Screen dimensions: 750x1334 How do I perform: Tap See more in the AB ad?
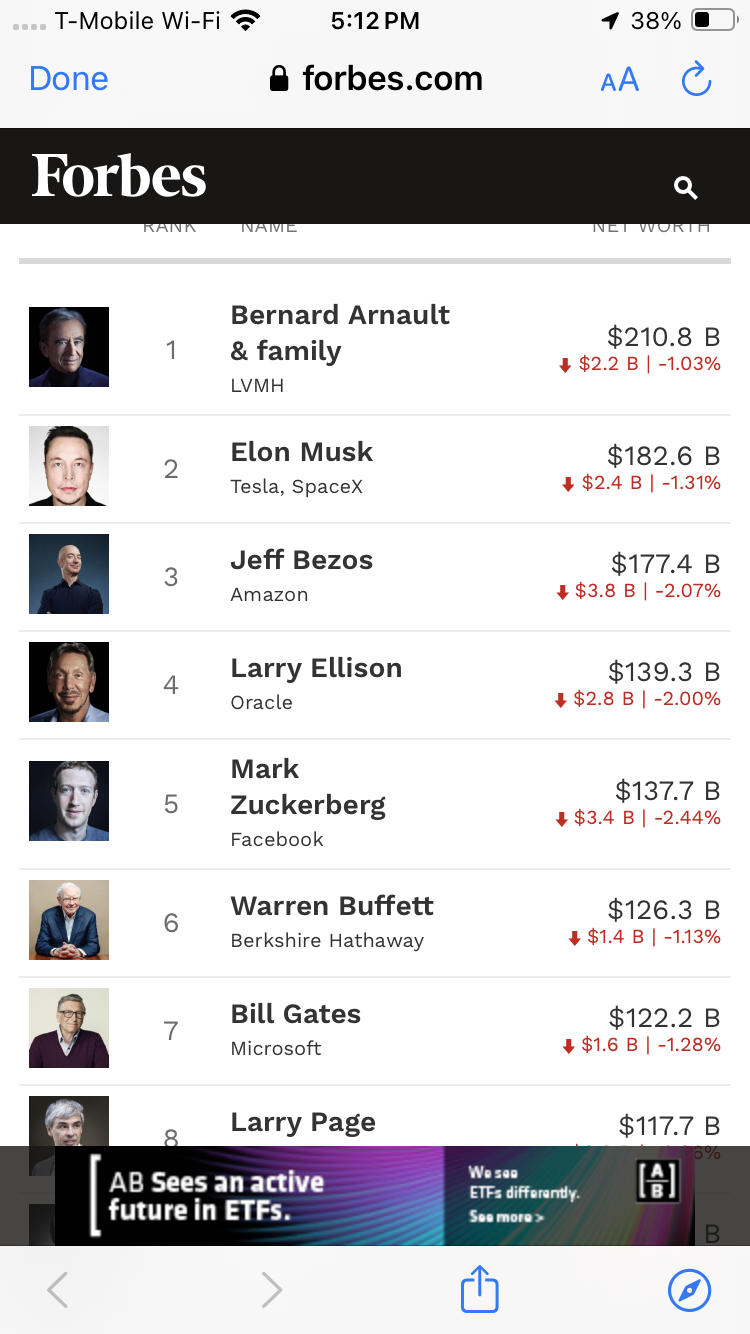[506, 1217]
